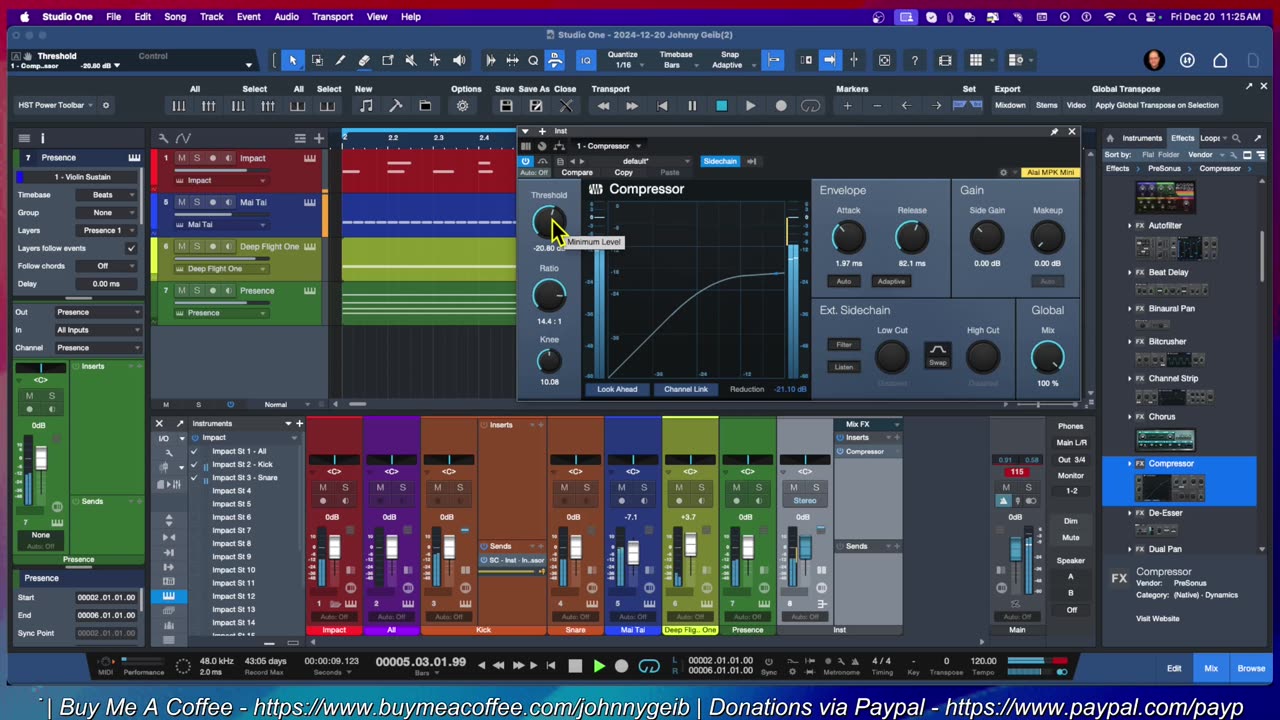Click the help question mark icon
The height and width of the screenshot is (720, 1280).
tap(914, 61)
